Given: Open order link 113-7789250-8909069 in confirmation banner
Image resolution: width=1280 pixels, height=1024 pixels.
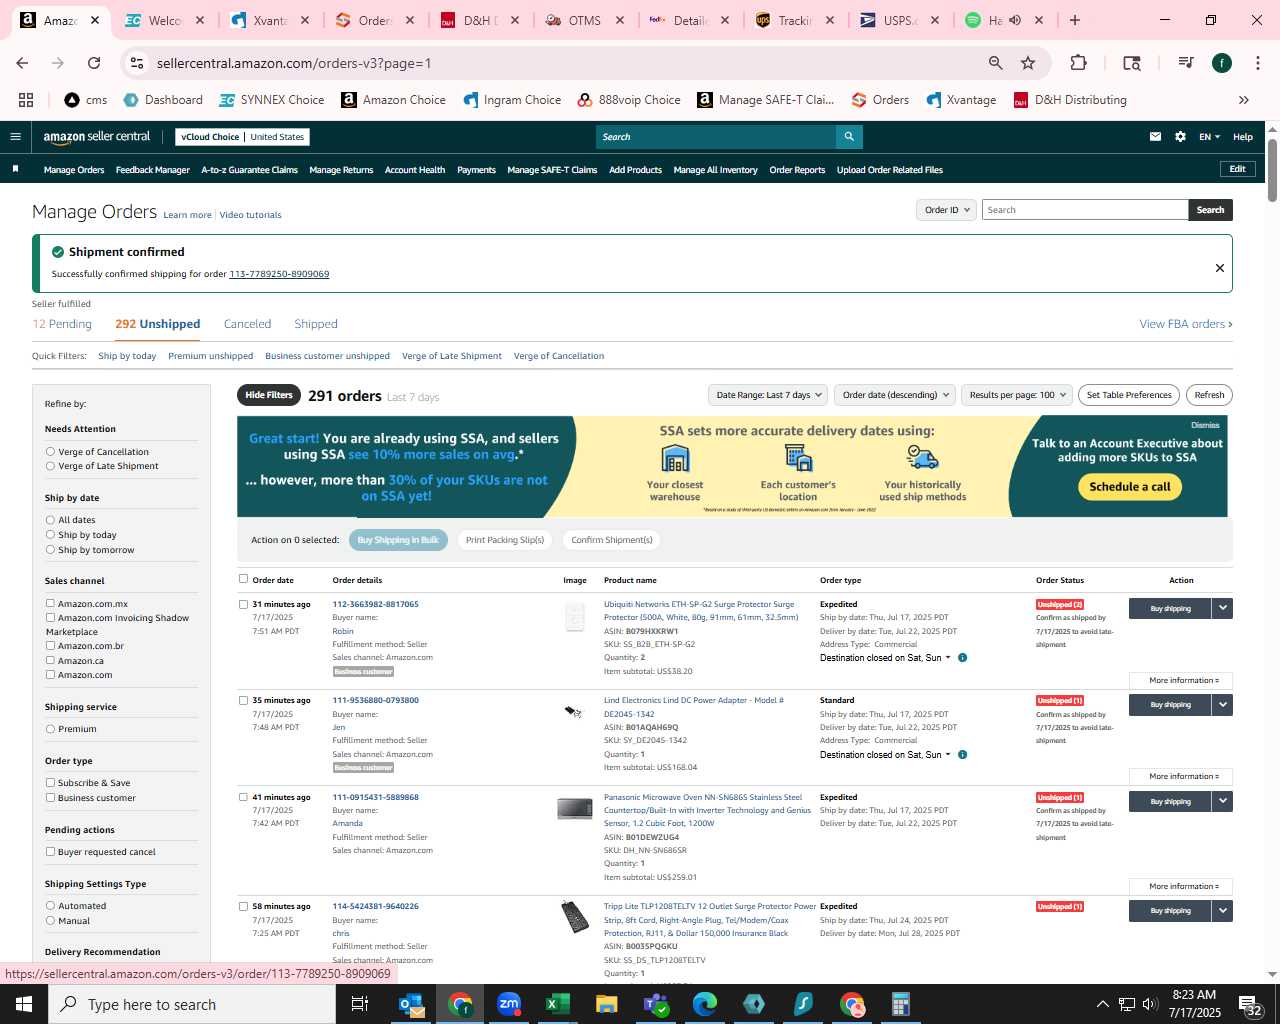Looking at the screenshot, I should pyautogui.click(x=279, y=274).
